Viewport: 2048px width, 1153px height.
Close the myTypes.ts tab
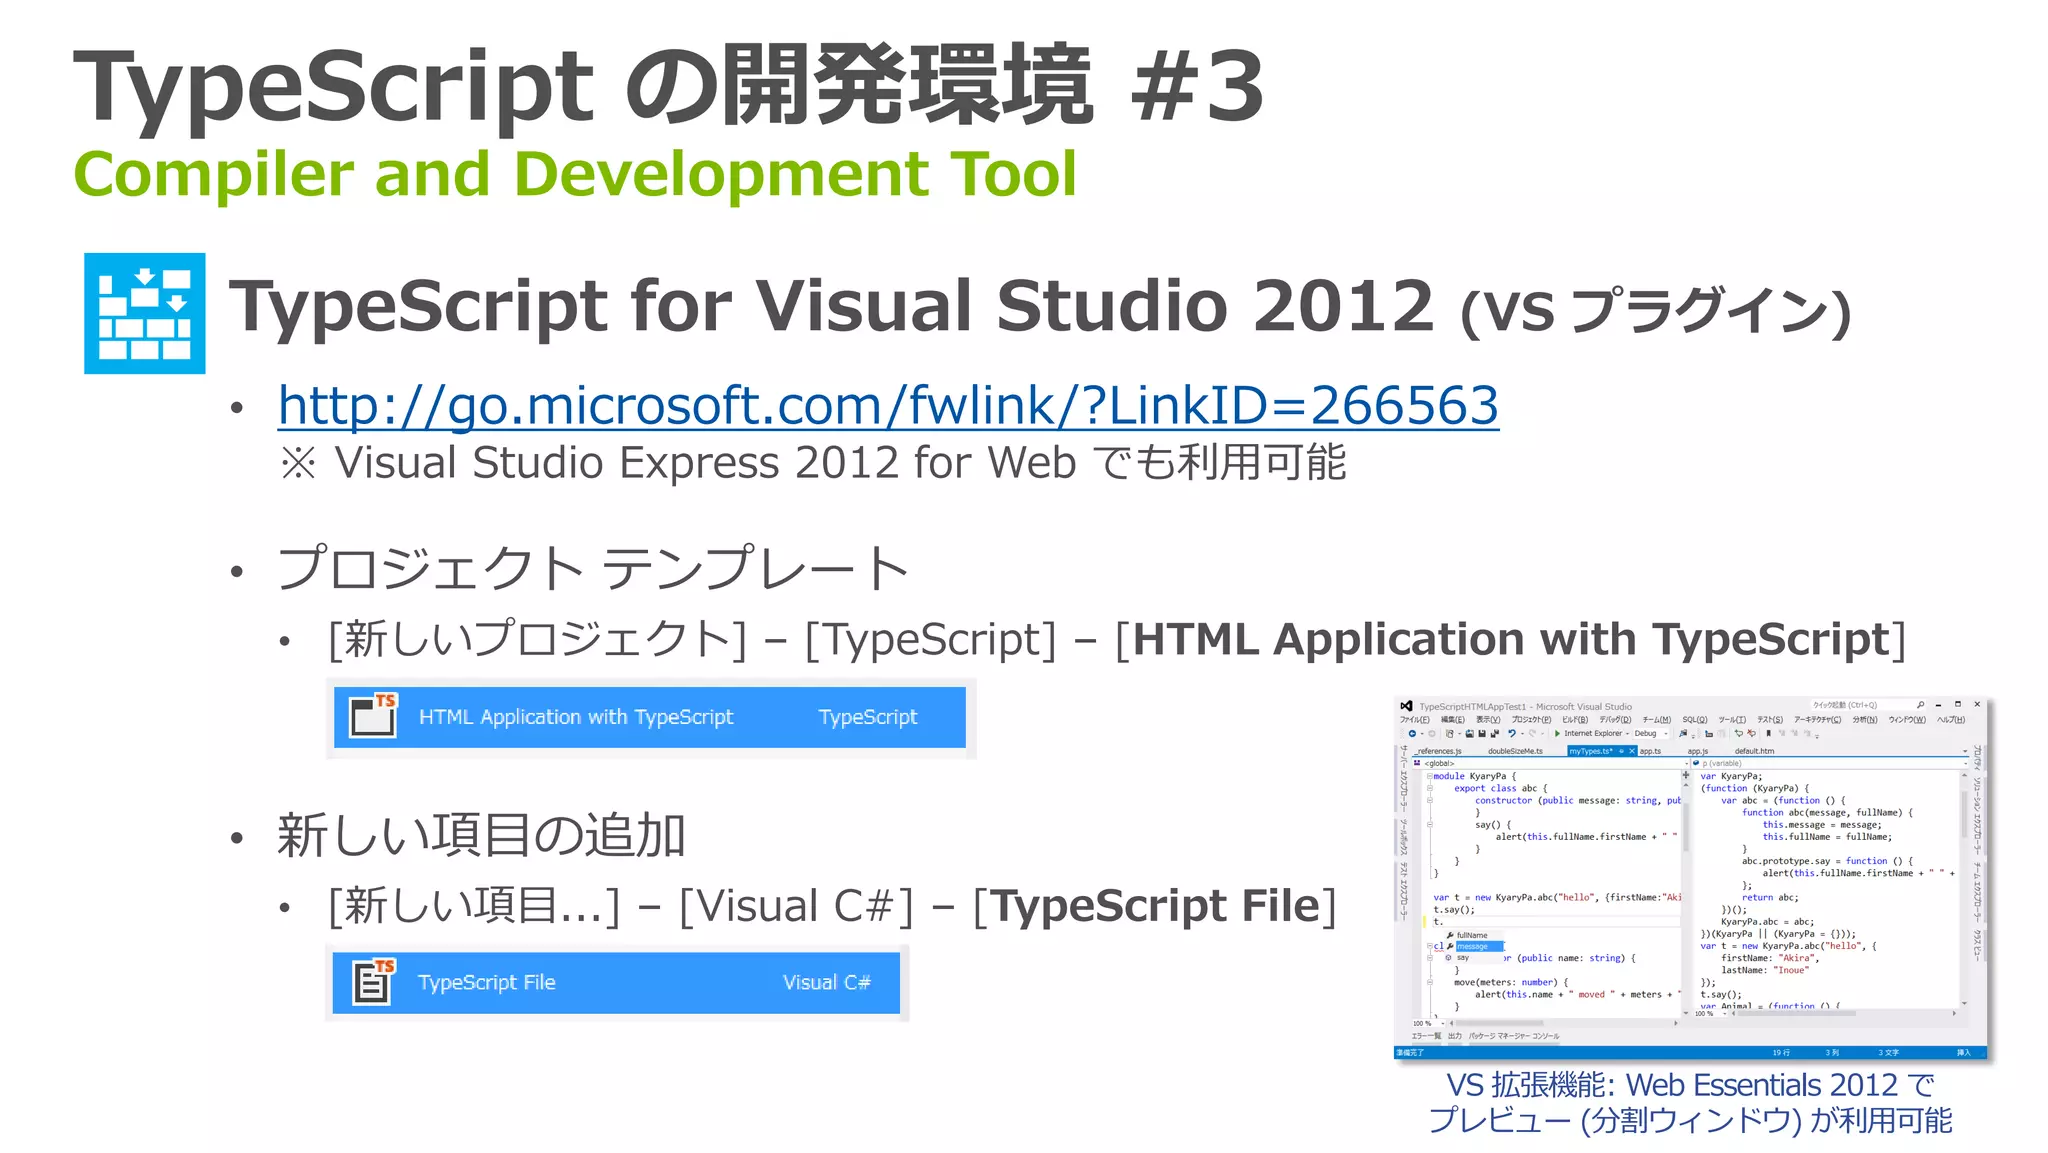click(x=1632, y=751)
